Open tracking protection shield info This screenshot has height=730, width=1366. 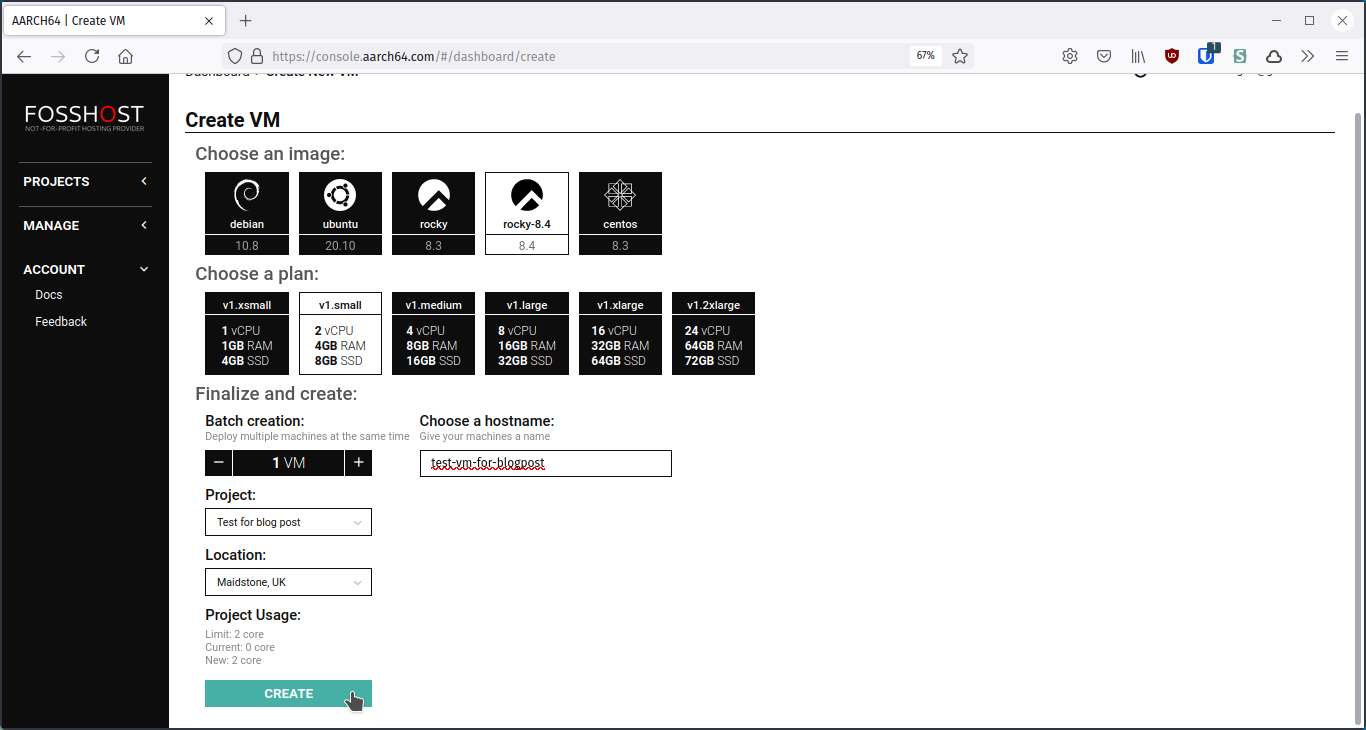[235, 56]
